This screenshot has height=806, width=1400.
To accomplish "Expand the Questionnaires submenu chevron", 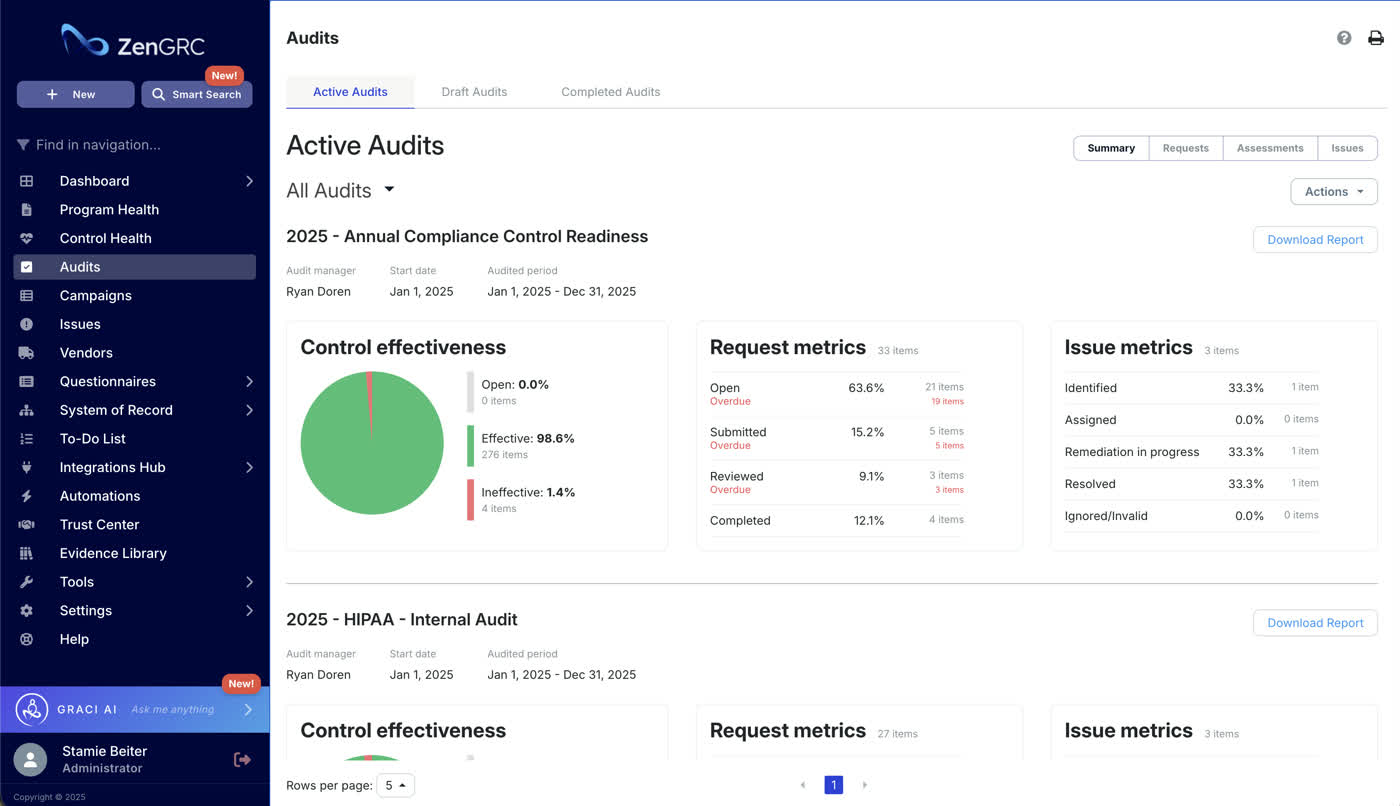I will click(249, 382).
